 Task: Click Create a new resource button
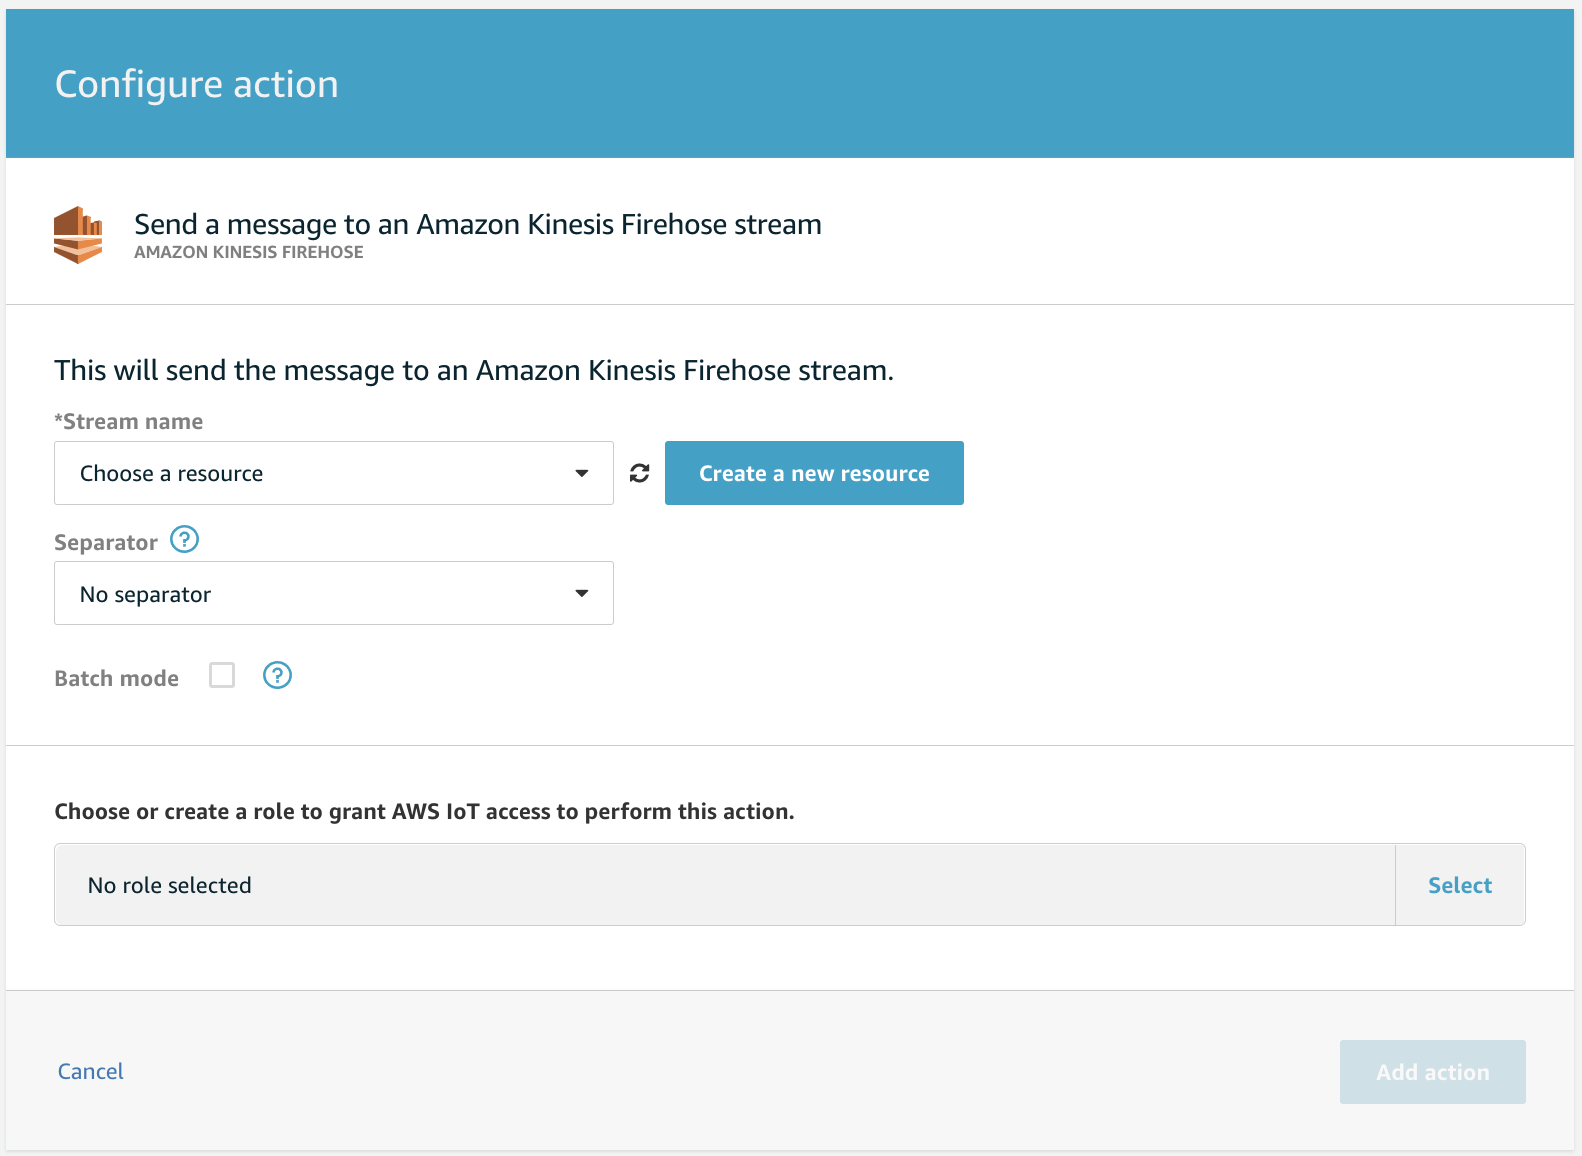[814, 473]
